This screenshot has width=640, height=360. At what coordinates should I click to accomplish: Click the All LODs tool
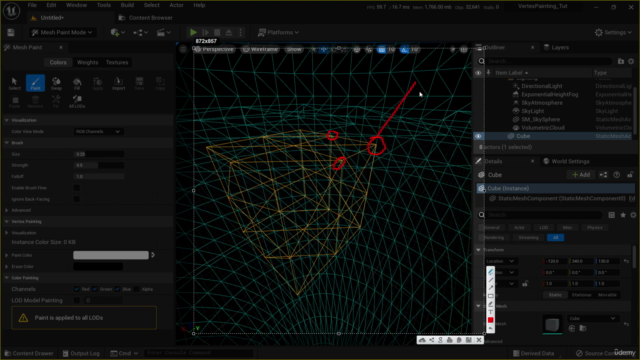(x=77, y=101)
